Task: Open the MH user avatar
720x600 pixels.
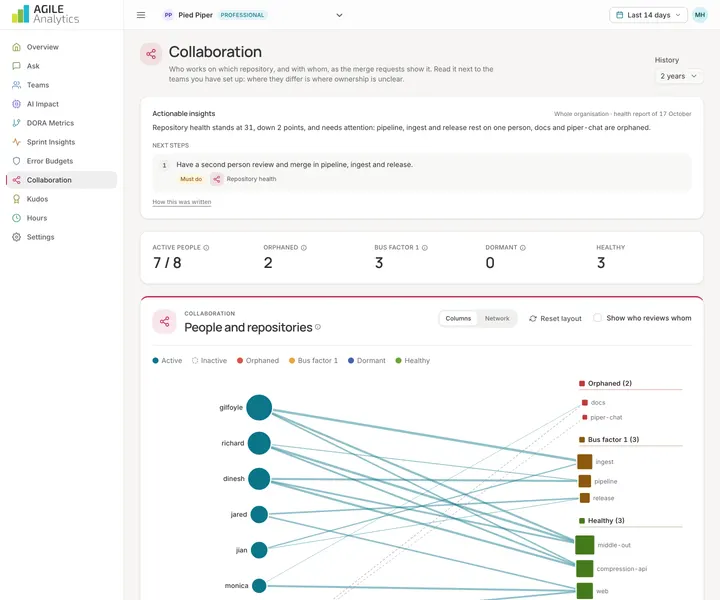Action: [699, 15]
